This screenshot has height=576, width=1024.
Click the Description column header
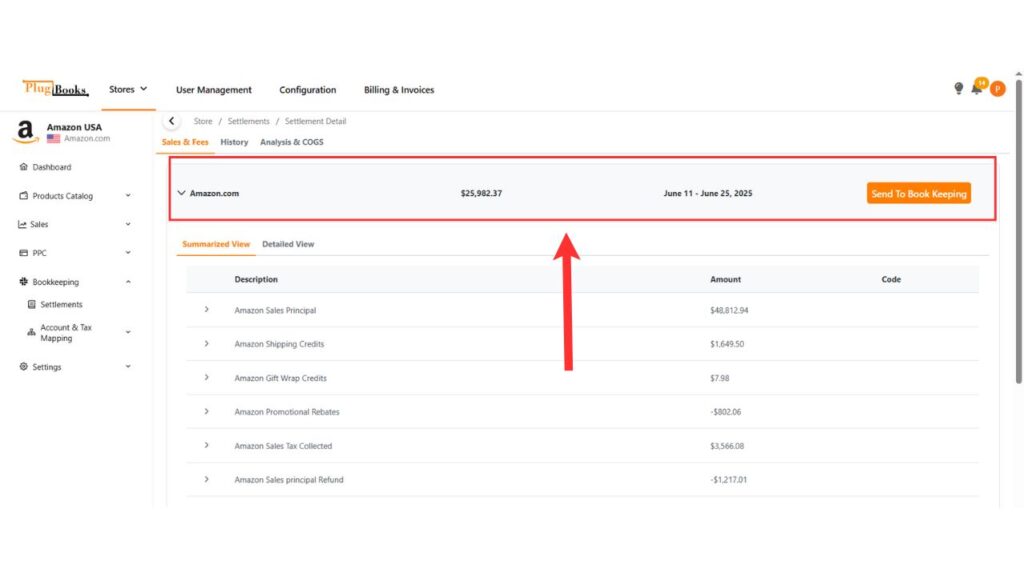click(256, 280)
